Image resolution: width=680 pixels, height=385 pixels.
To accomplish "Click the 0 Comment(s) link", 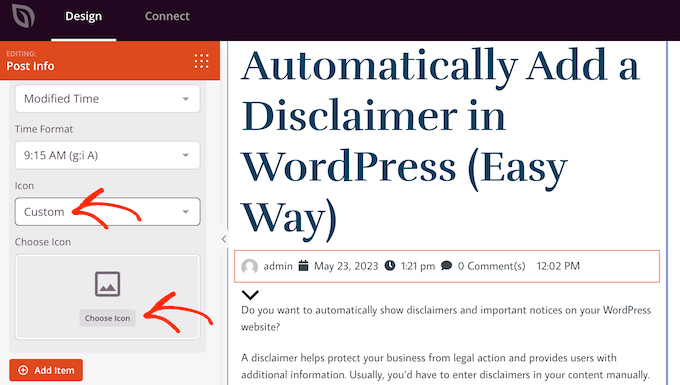I will [491, 266].
